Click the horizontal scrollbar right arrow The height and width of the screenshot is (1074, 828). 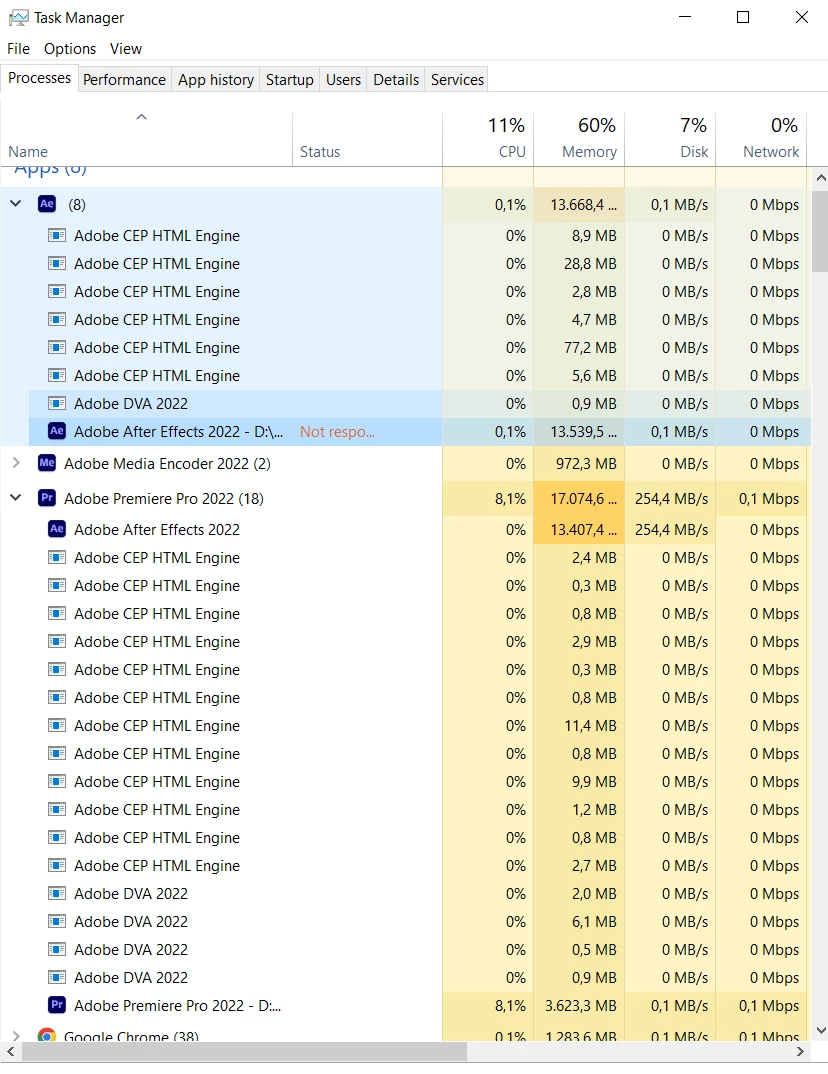point(800,1051)
